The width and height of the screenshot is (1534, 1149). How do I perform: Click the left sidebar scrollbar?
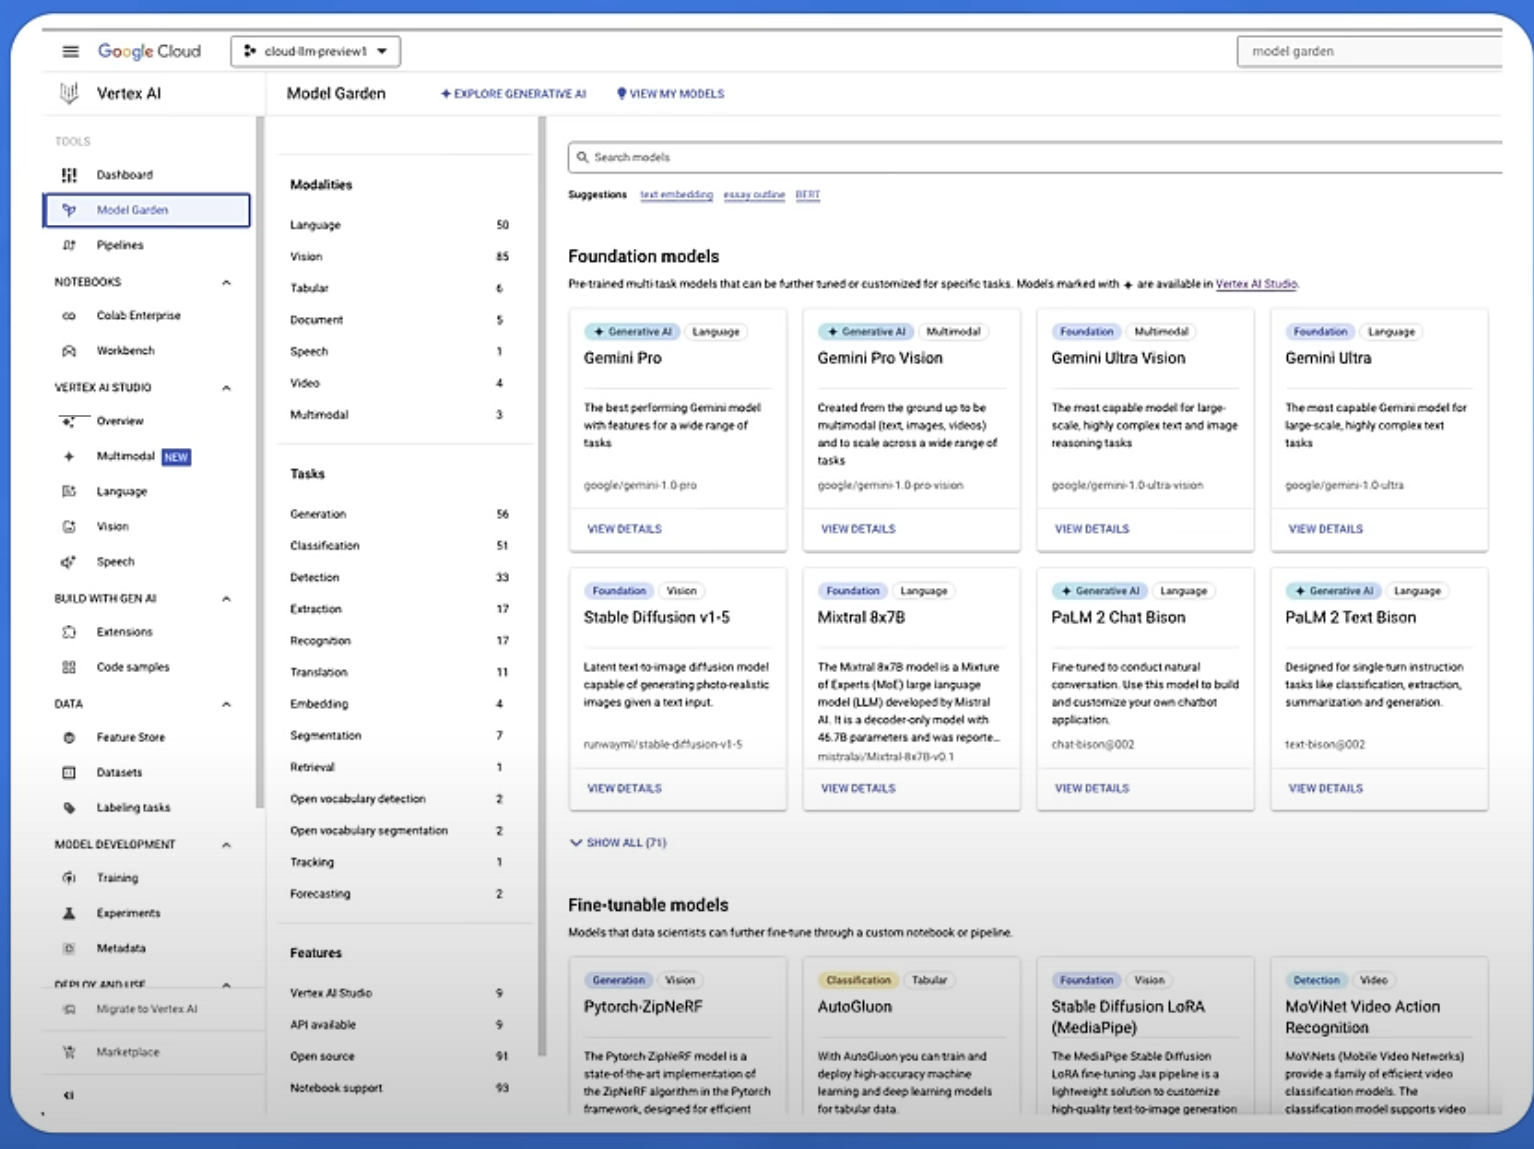[260, 462]
